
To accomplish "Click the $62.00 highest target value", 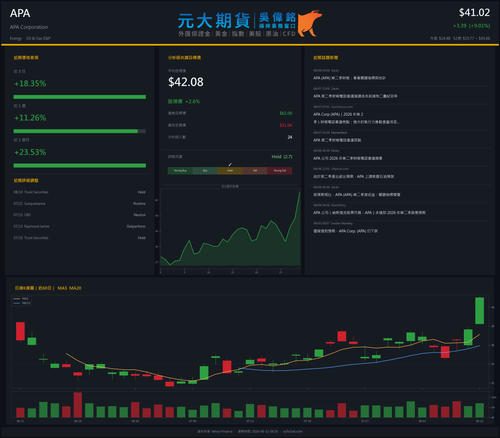I will tap(286, 113).
